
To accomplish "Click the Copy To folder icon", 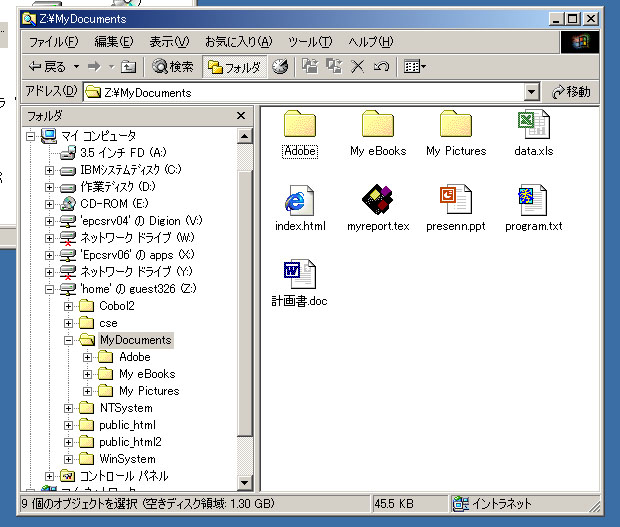I will [x=334, y=66].
